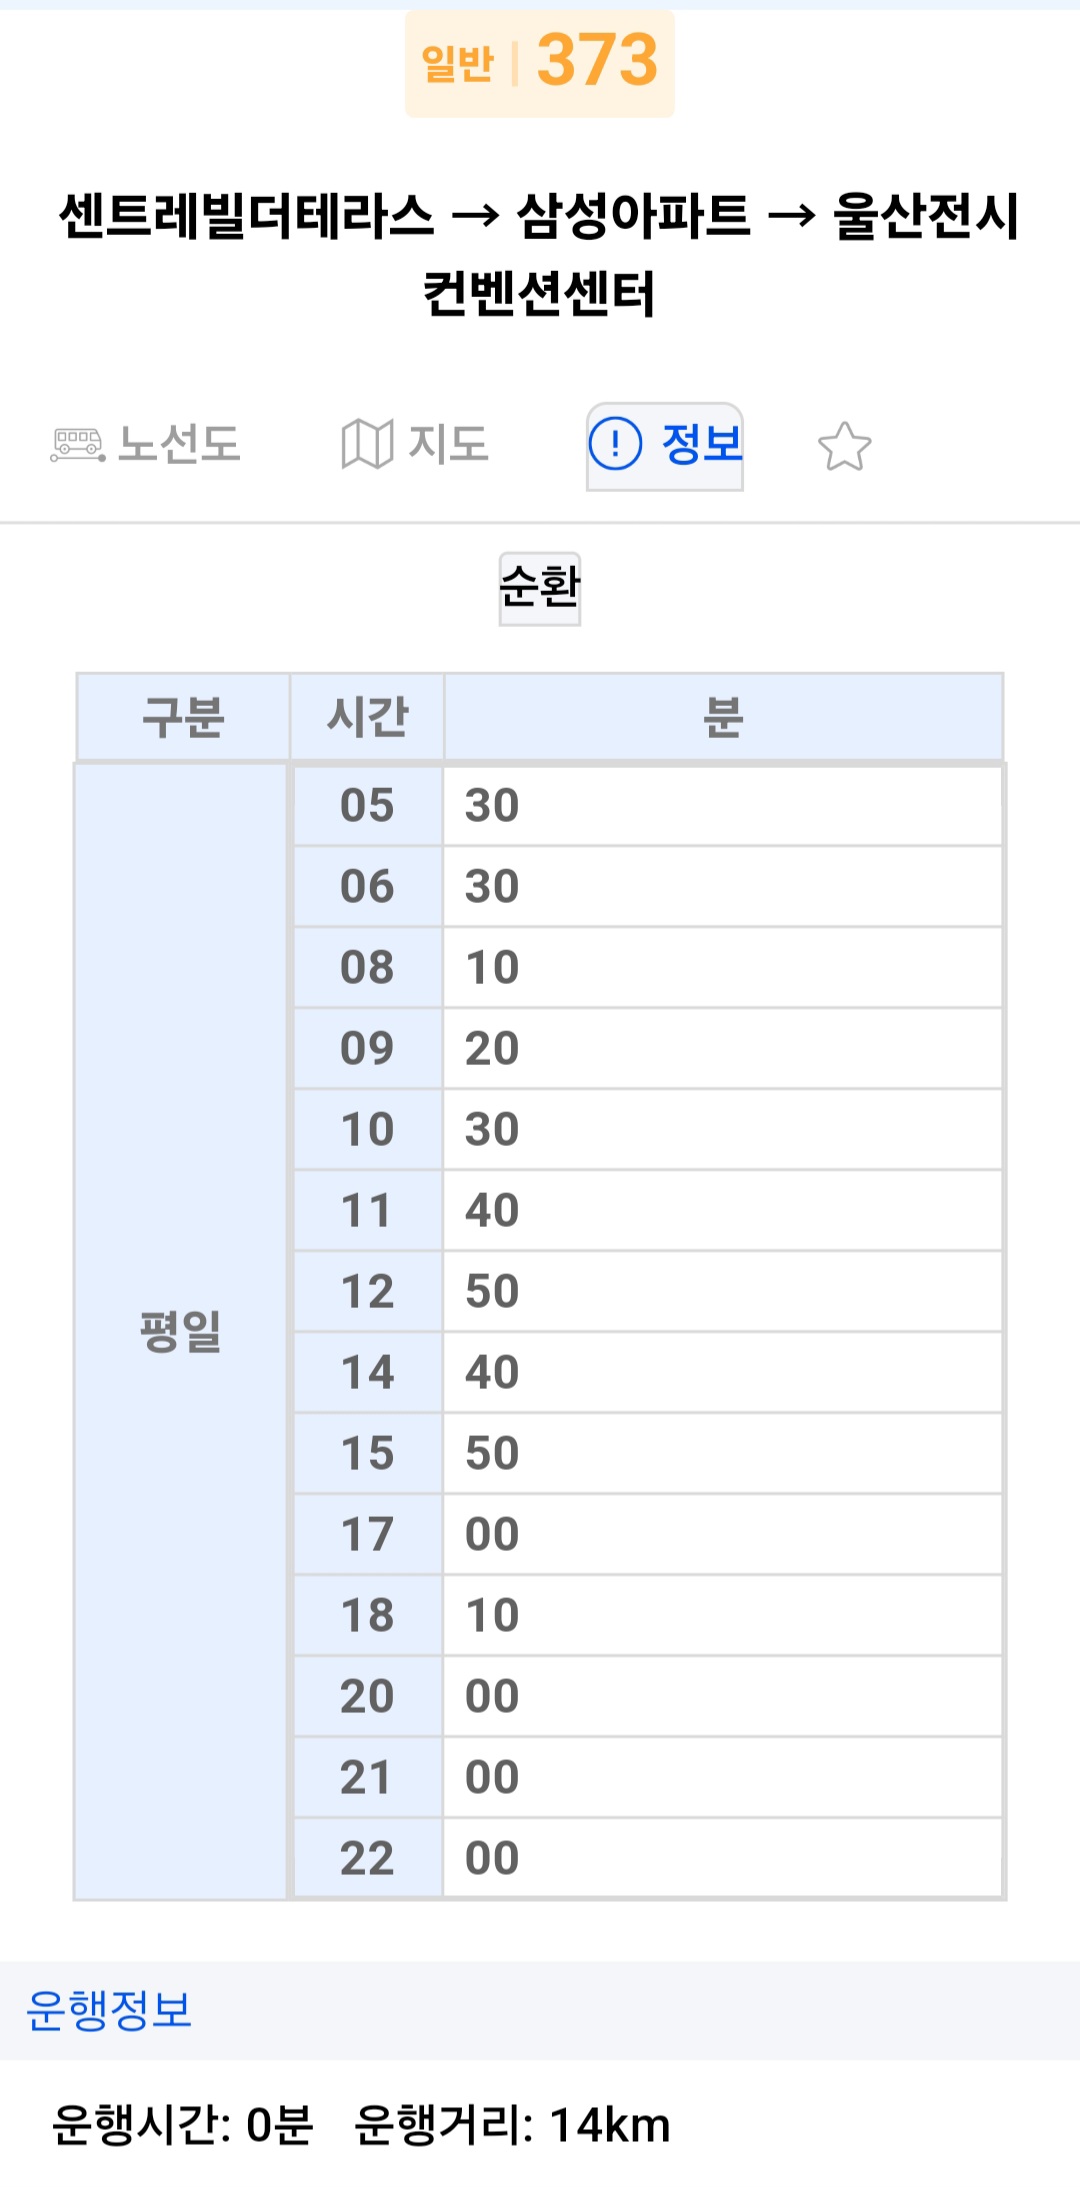1080x2187 pixels.
Task: Tap the 30 minute cell for 06시
Action: coord(492,887)
